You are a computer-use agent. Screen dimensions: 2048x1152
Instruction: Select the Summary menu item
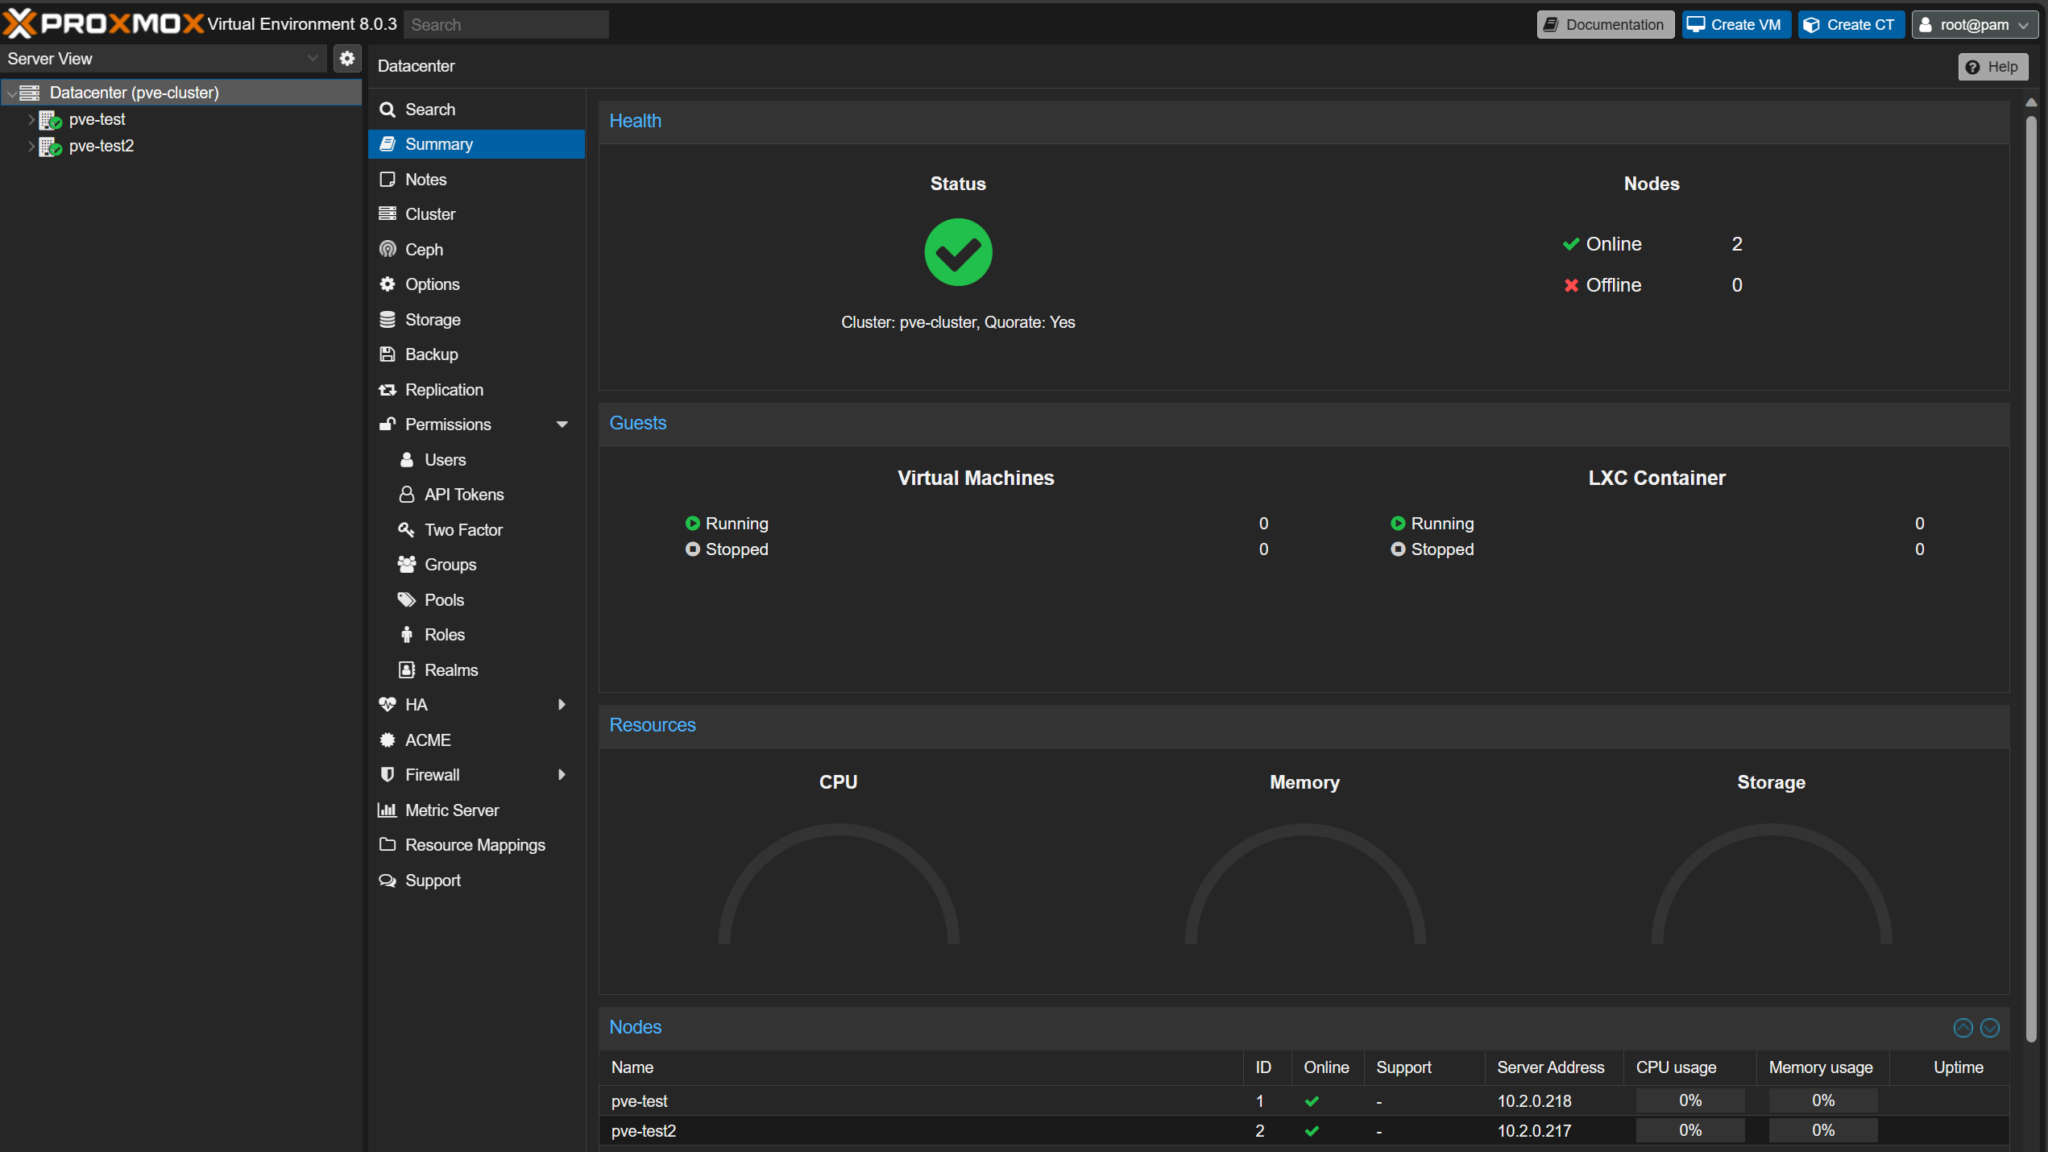click(x=476, y=144)
